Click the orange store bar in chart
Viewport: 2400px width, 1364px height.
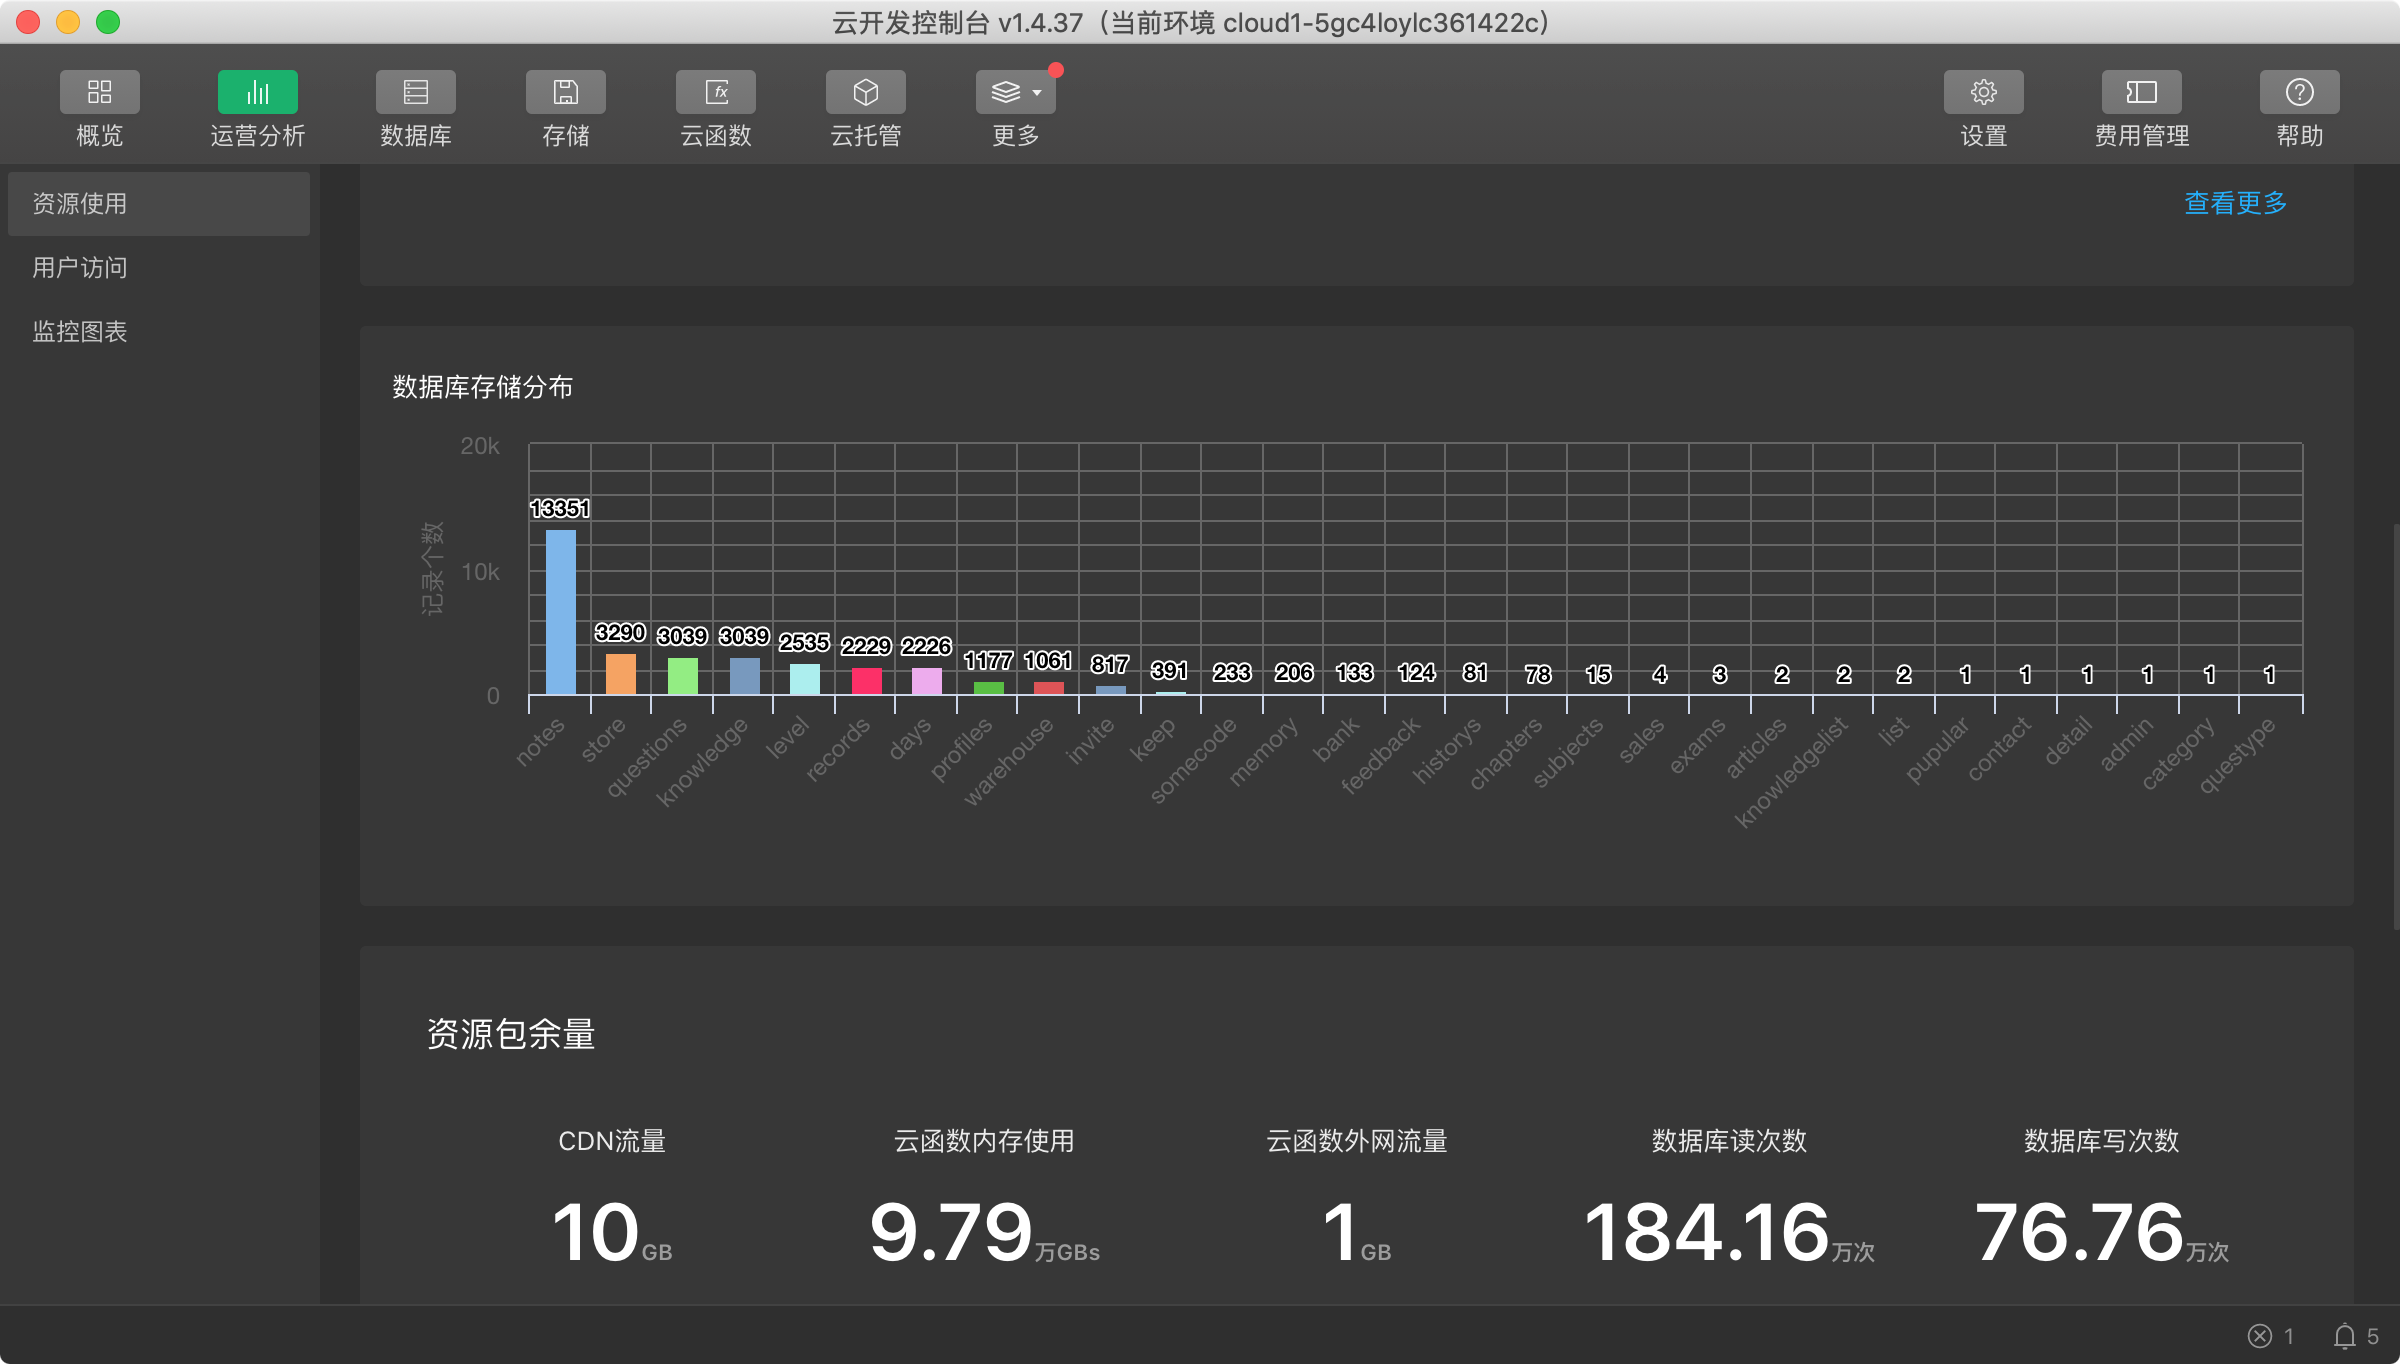(x=620, y=674)
